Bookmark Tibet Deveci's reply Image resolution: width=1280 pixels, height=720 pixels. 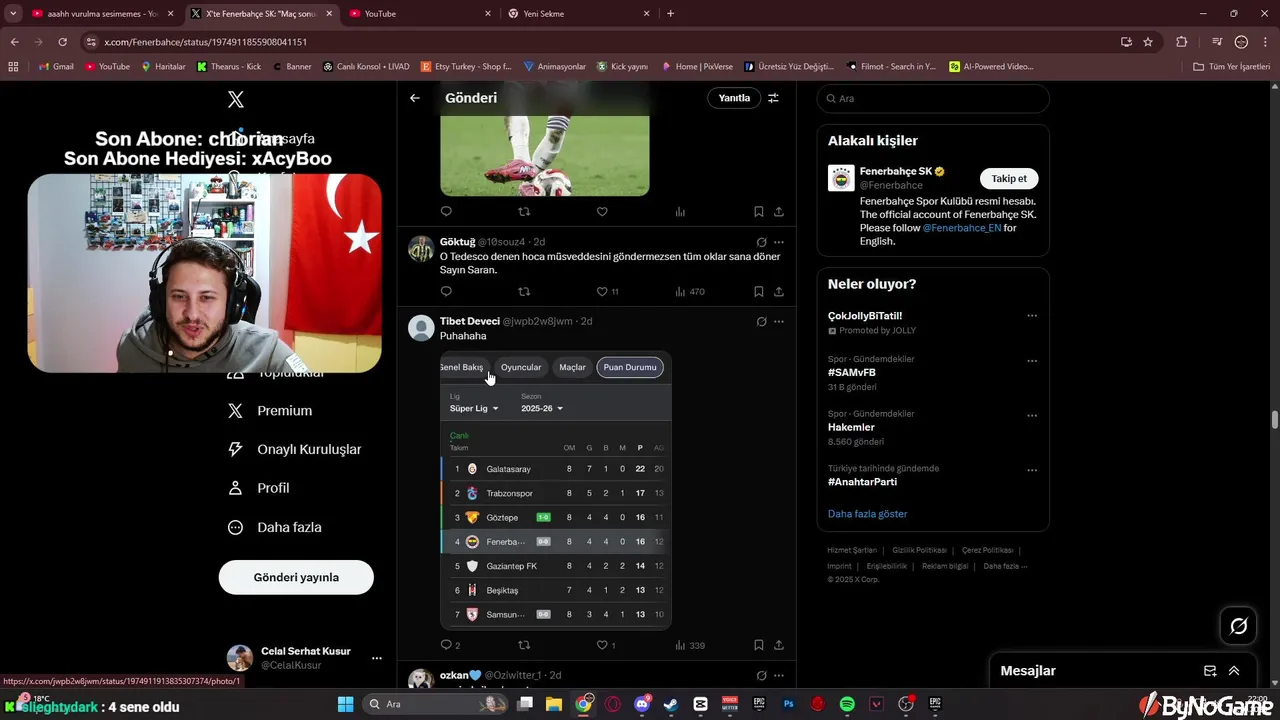(759, 645)
